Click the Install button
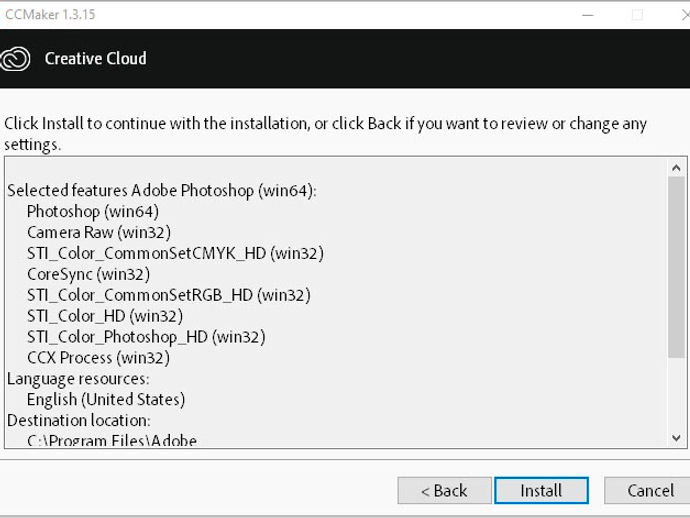 (x=541, y=490)
